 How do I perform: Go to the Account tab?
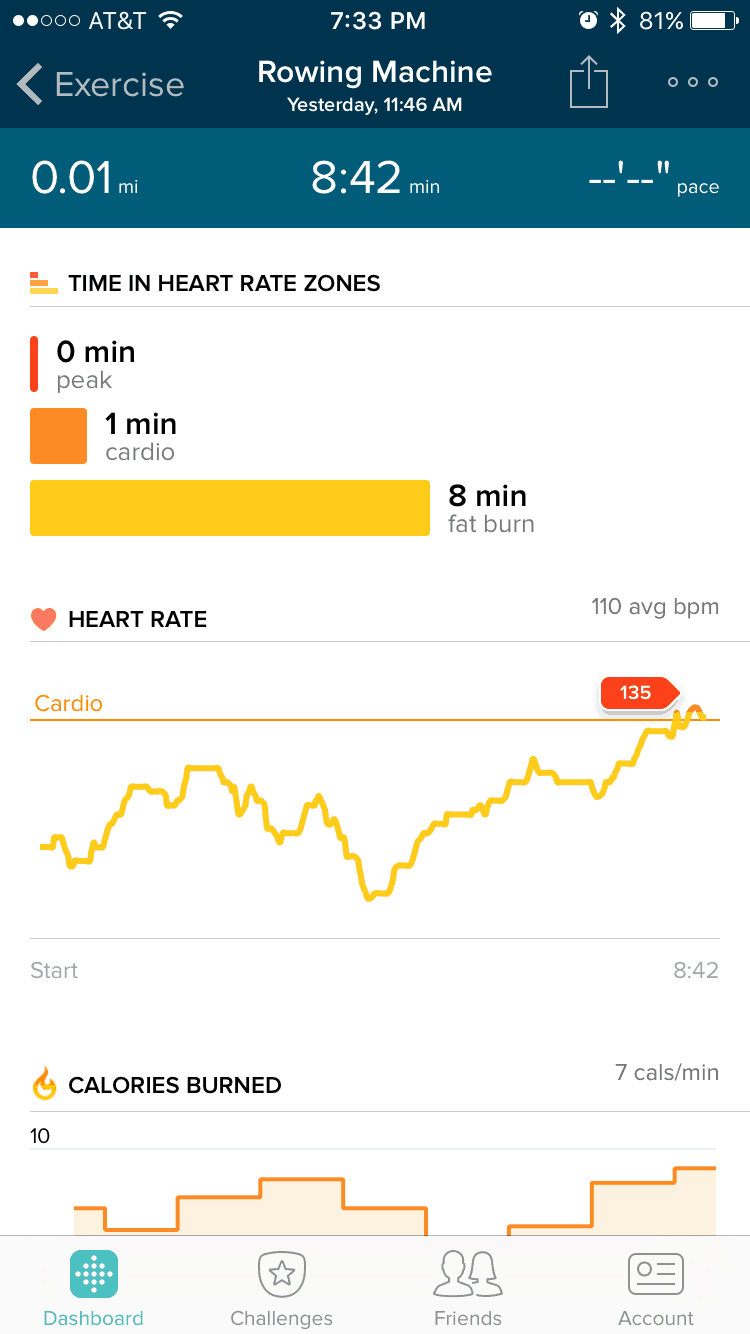[656, 1290]
